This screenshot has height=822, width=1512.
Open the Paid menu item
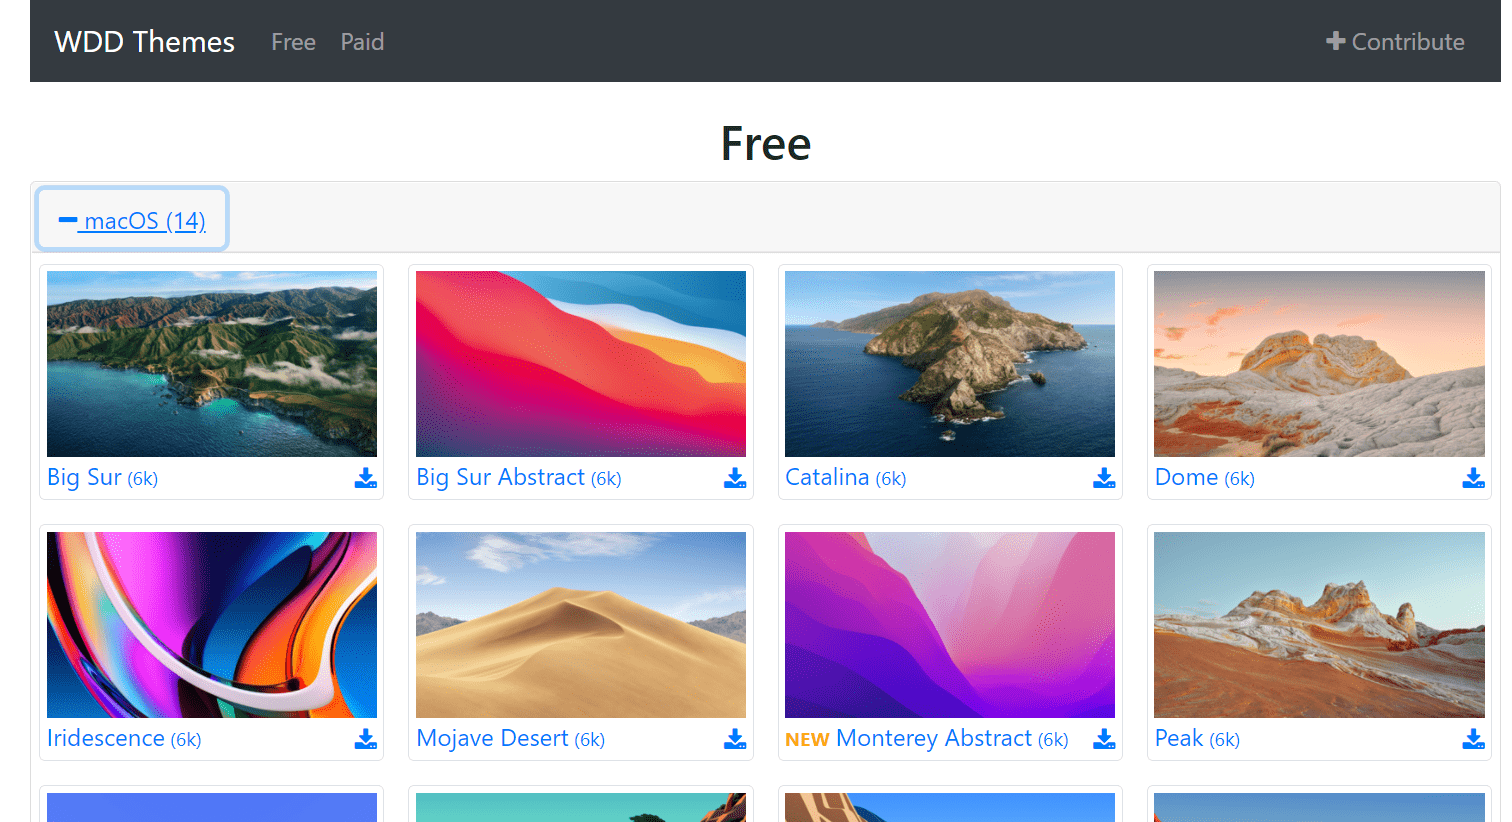click(x=362, y=42)
